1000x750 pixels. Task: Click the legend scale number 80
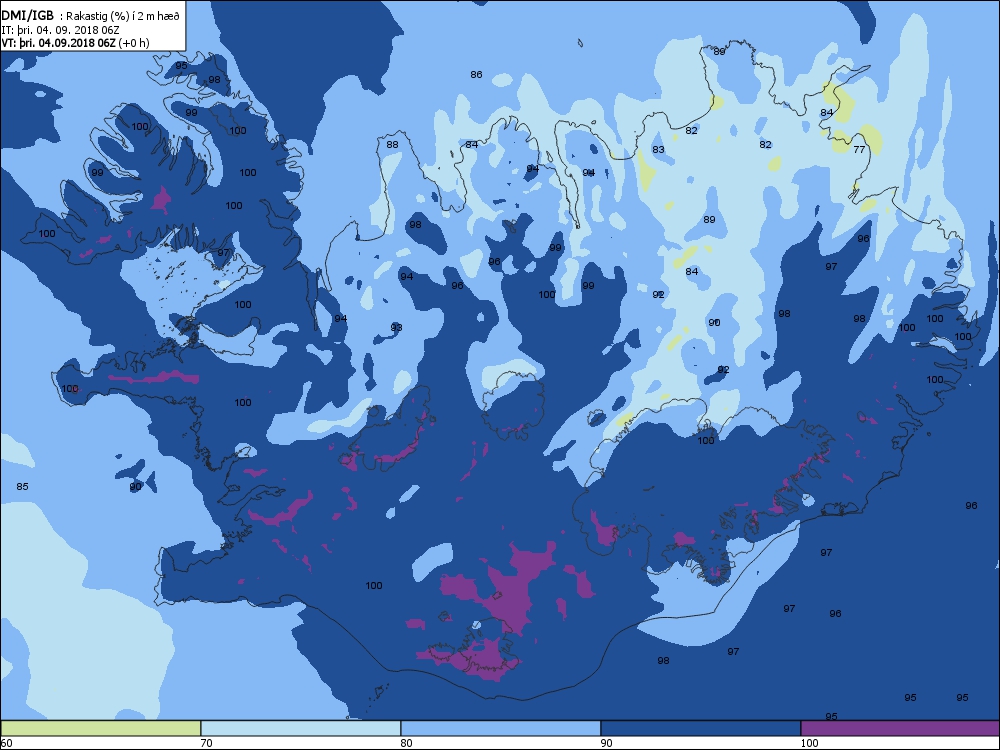pos(406,743)
